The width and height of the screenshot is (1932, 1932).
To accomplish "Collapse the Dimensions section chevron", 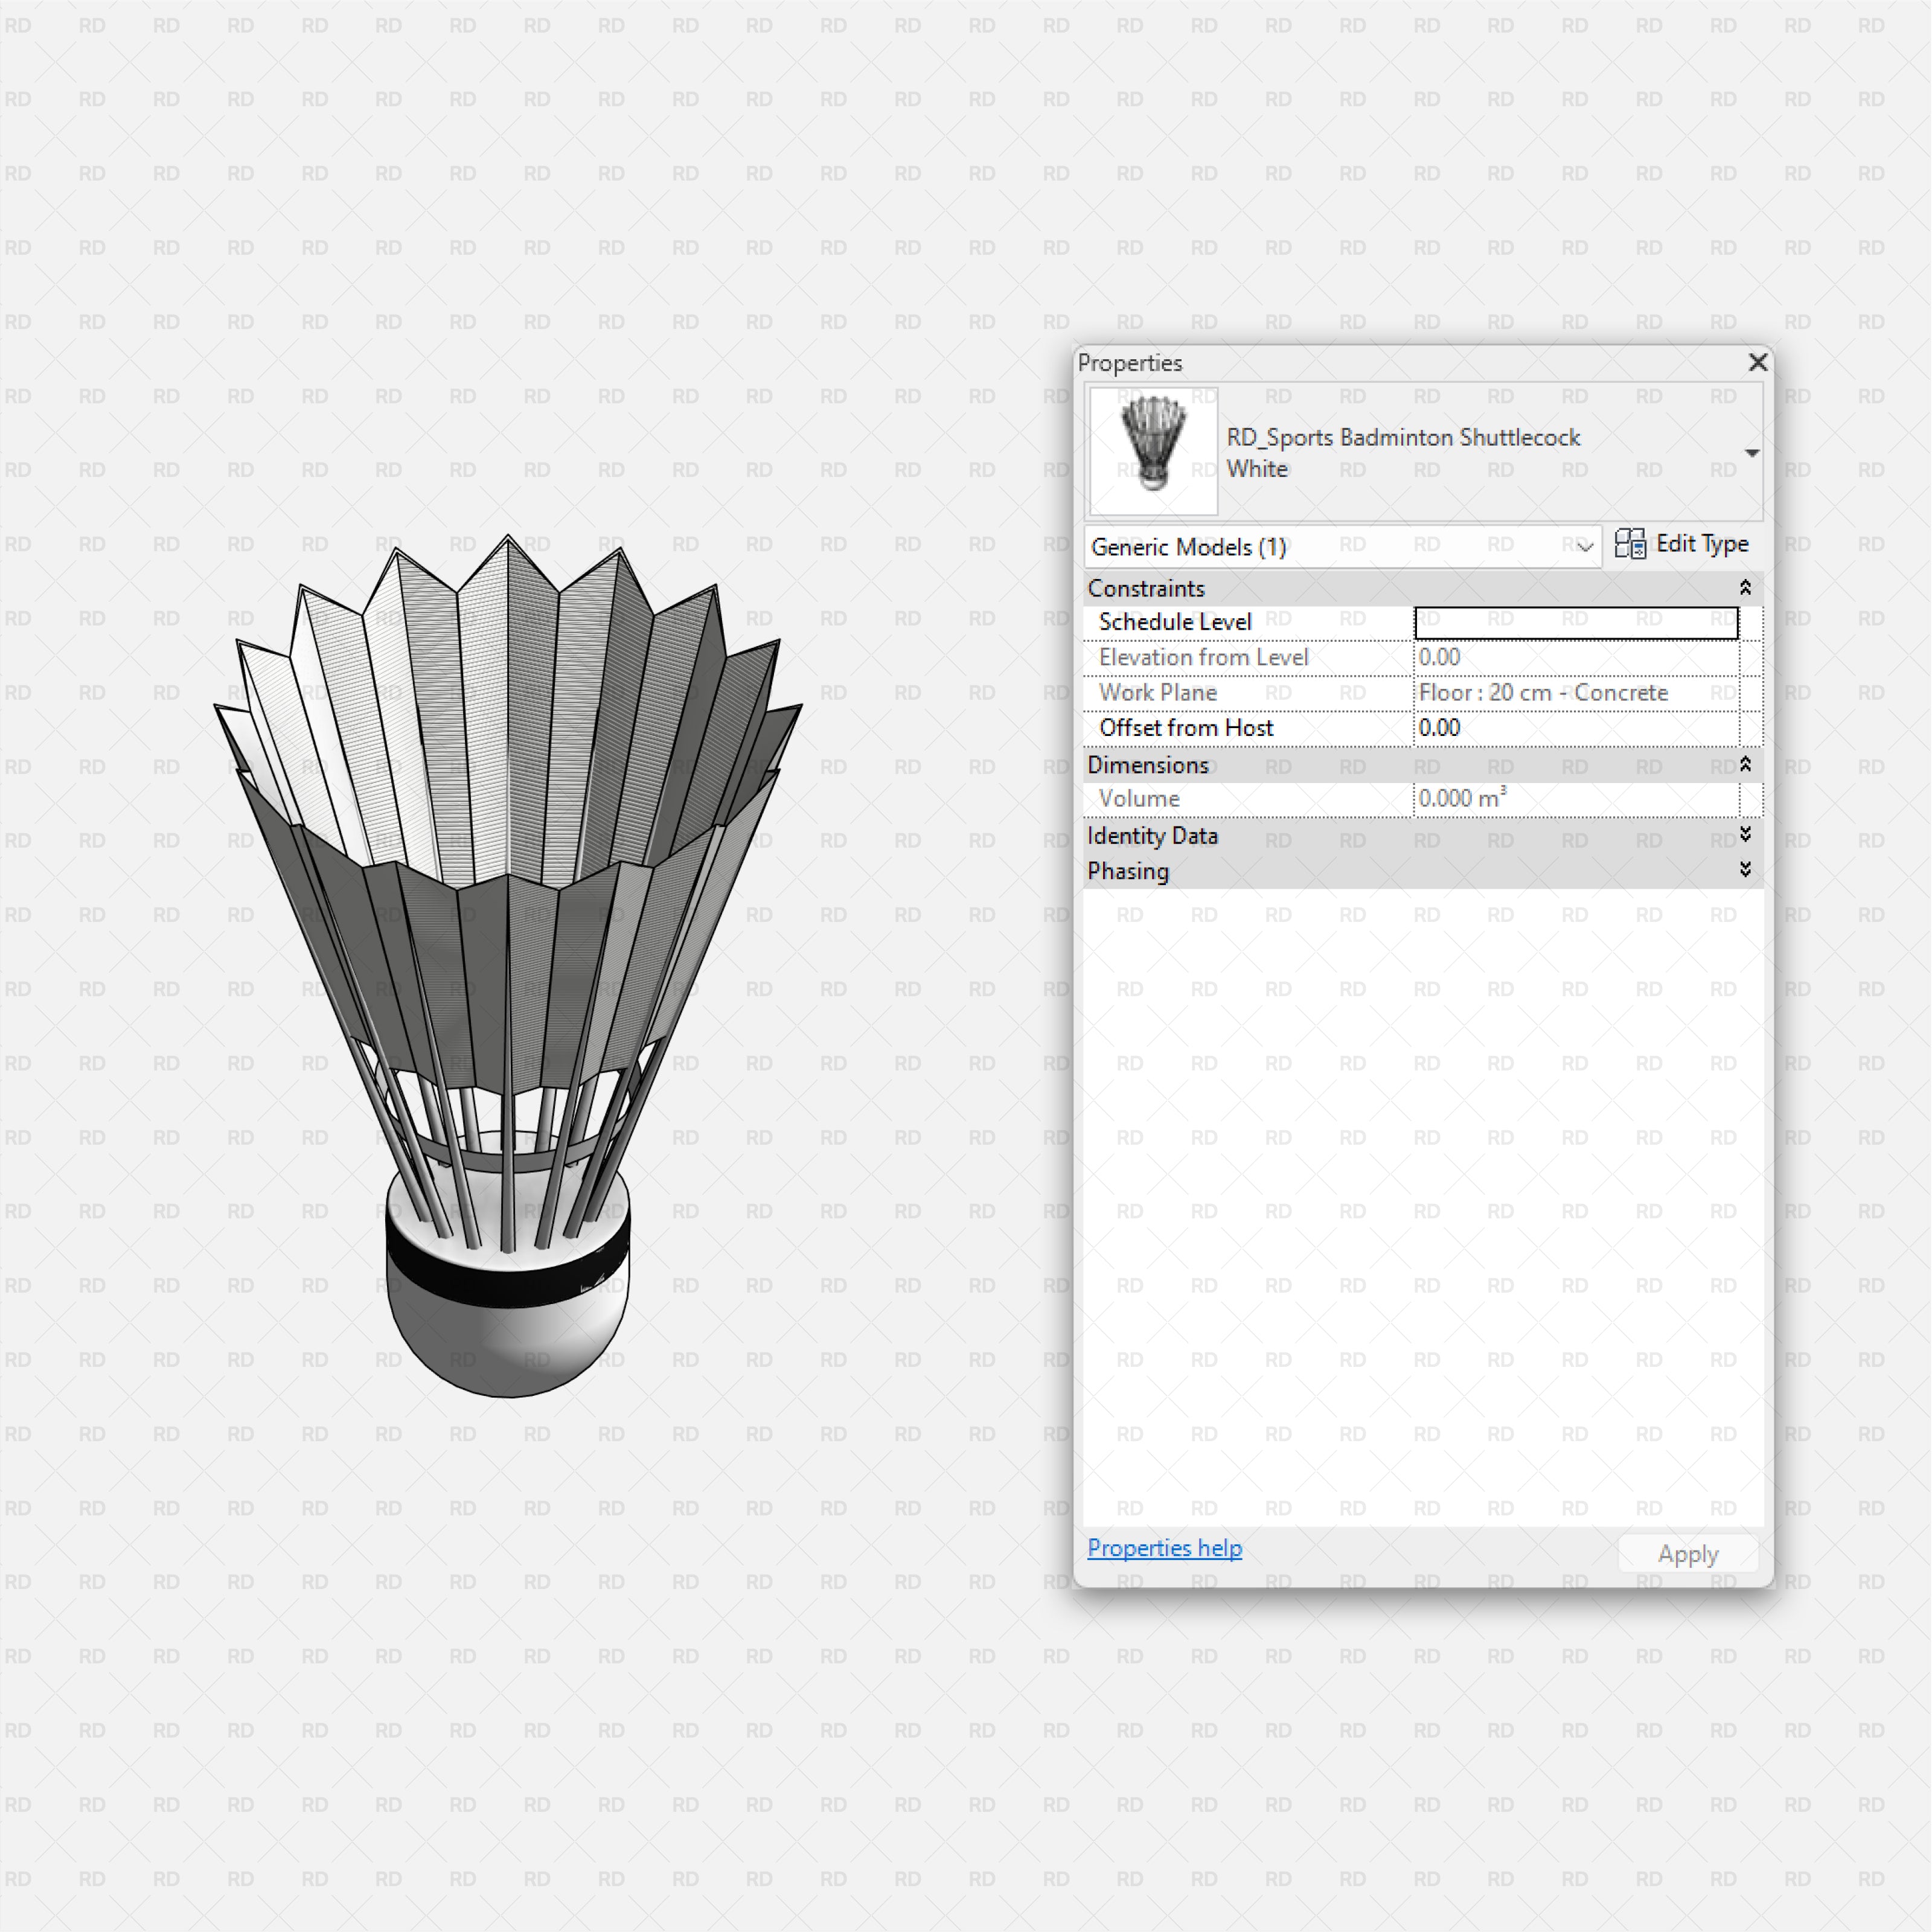I will click(x=1745, y=765).
